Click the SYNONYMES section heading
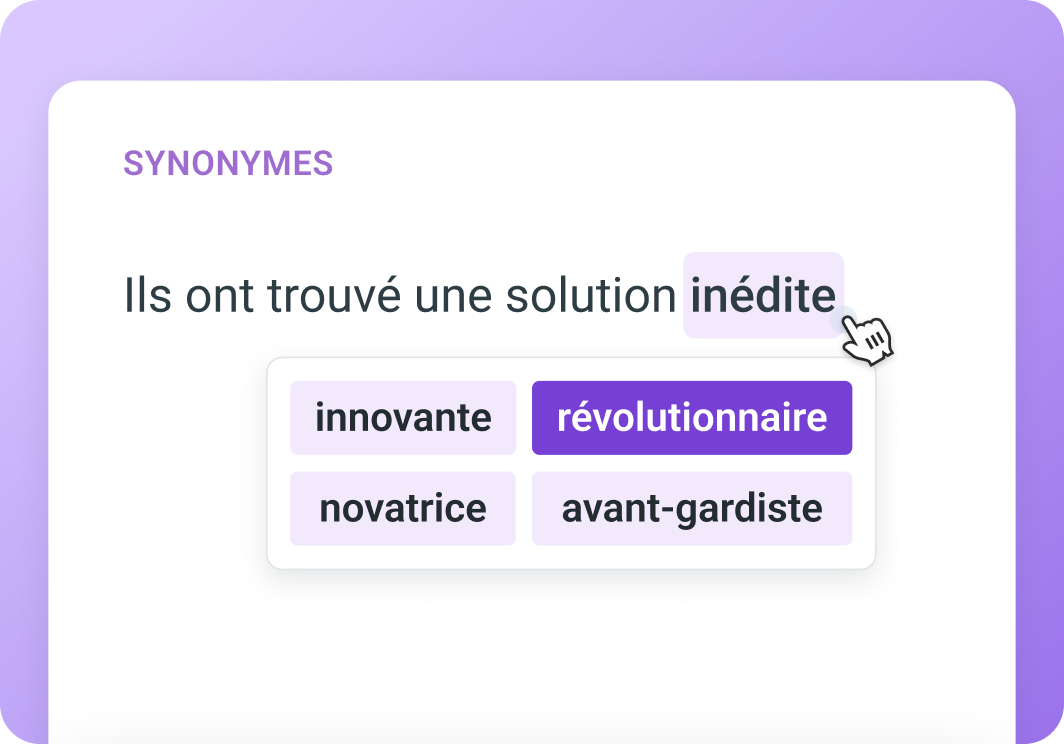The width and height of the screenshot is (1064, 744). [x=229, y=161]
